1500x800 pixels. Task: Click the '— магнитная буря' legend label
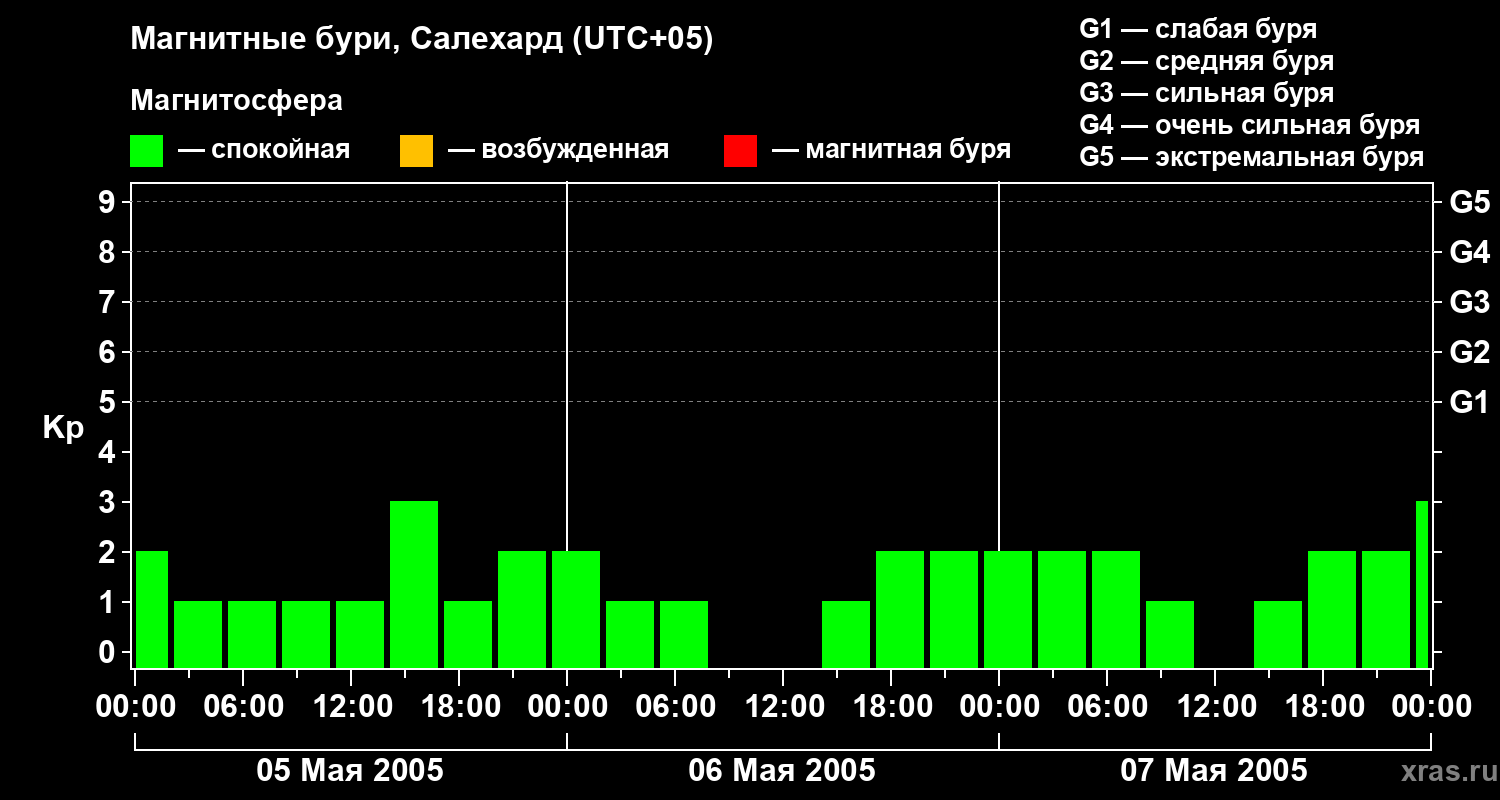click(892, 150)
